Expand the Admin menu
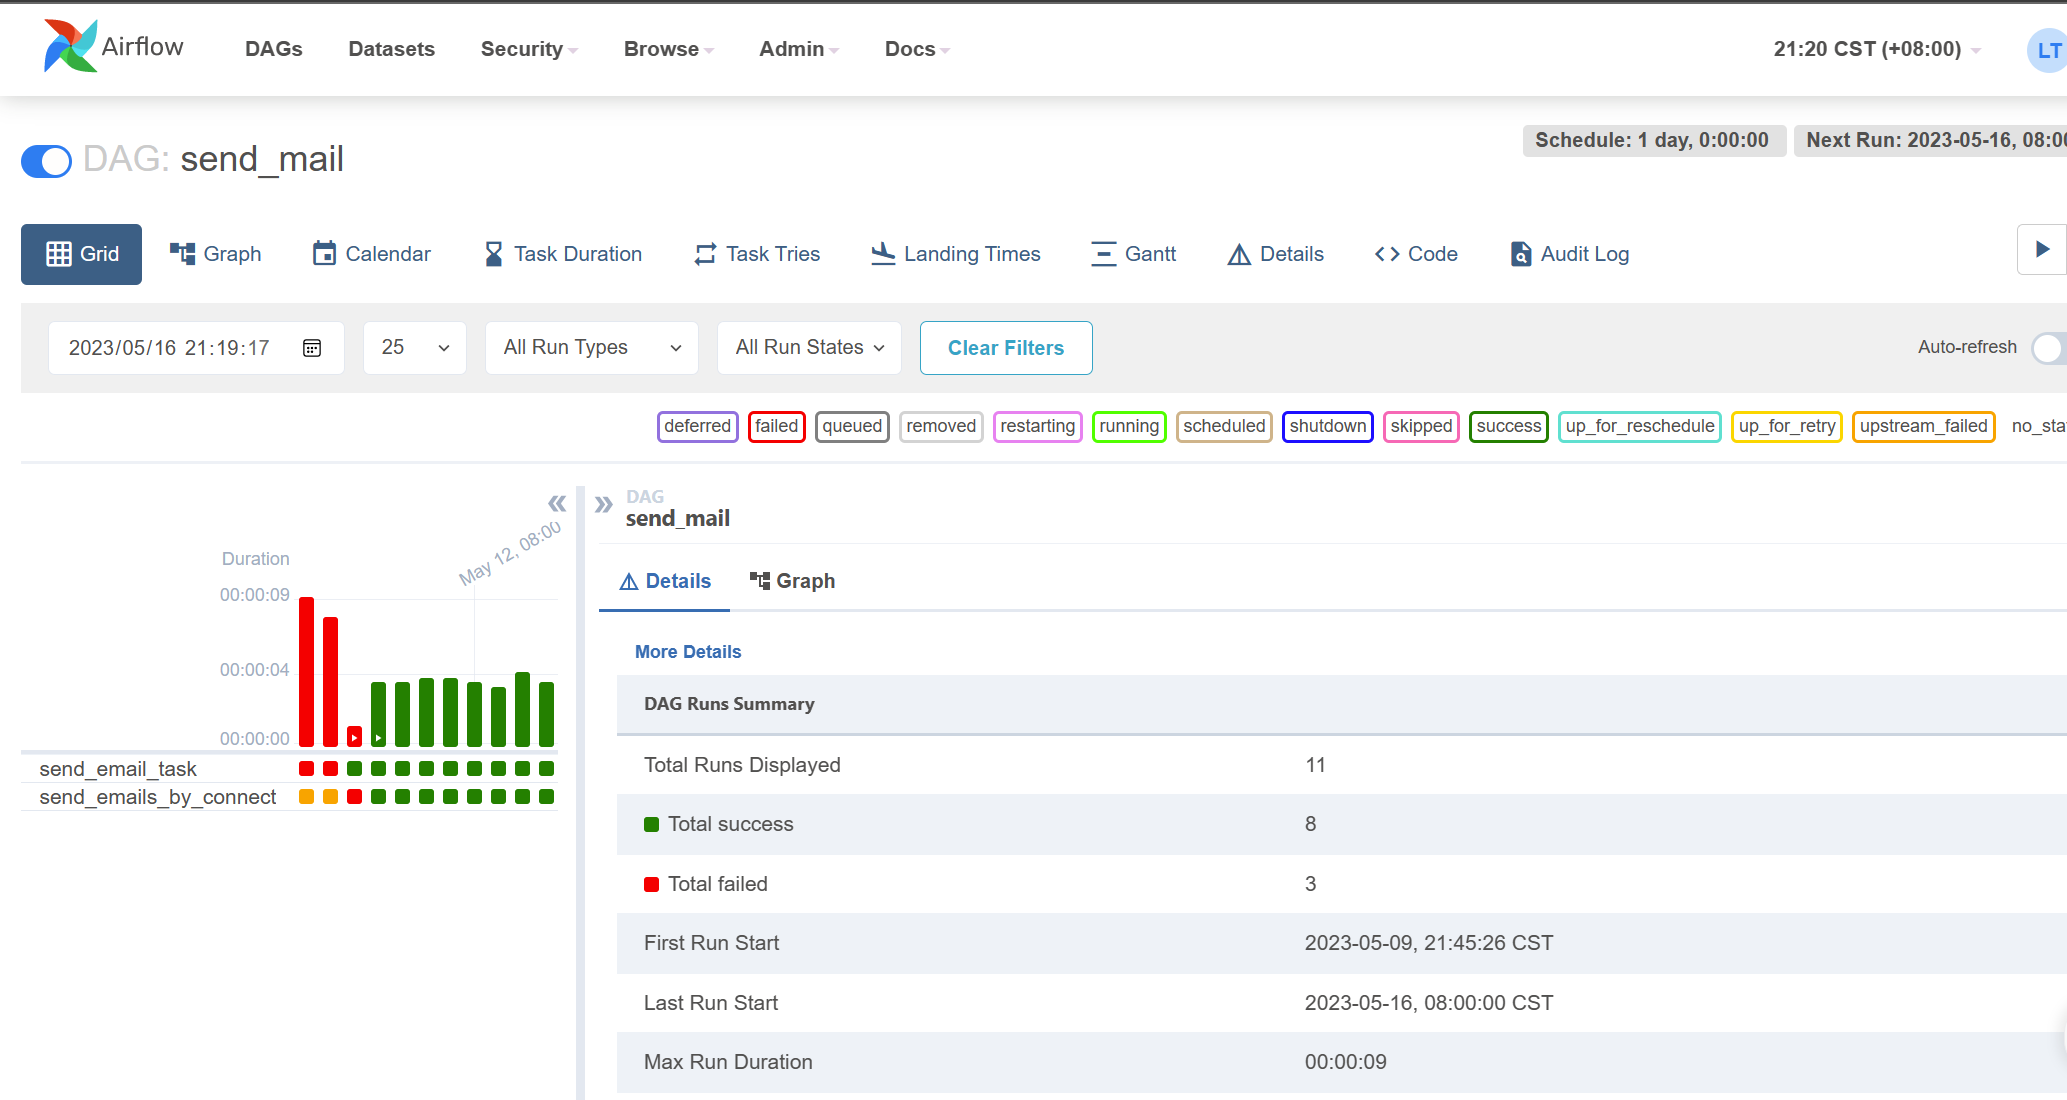This screenshot has width=2067, height=1100. [799, 49]
